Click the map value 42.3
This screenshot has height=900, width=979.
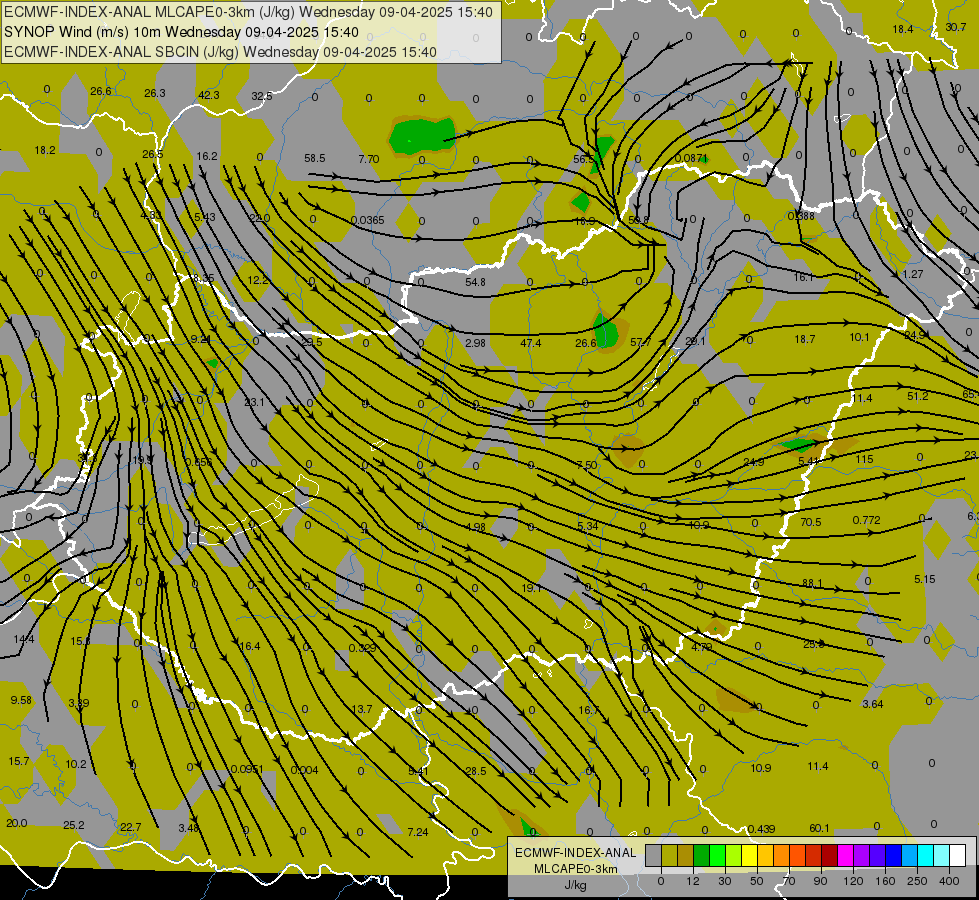209,95
